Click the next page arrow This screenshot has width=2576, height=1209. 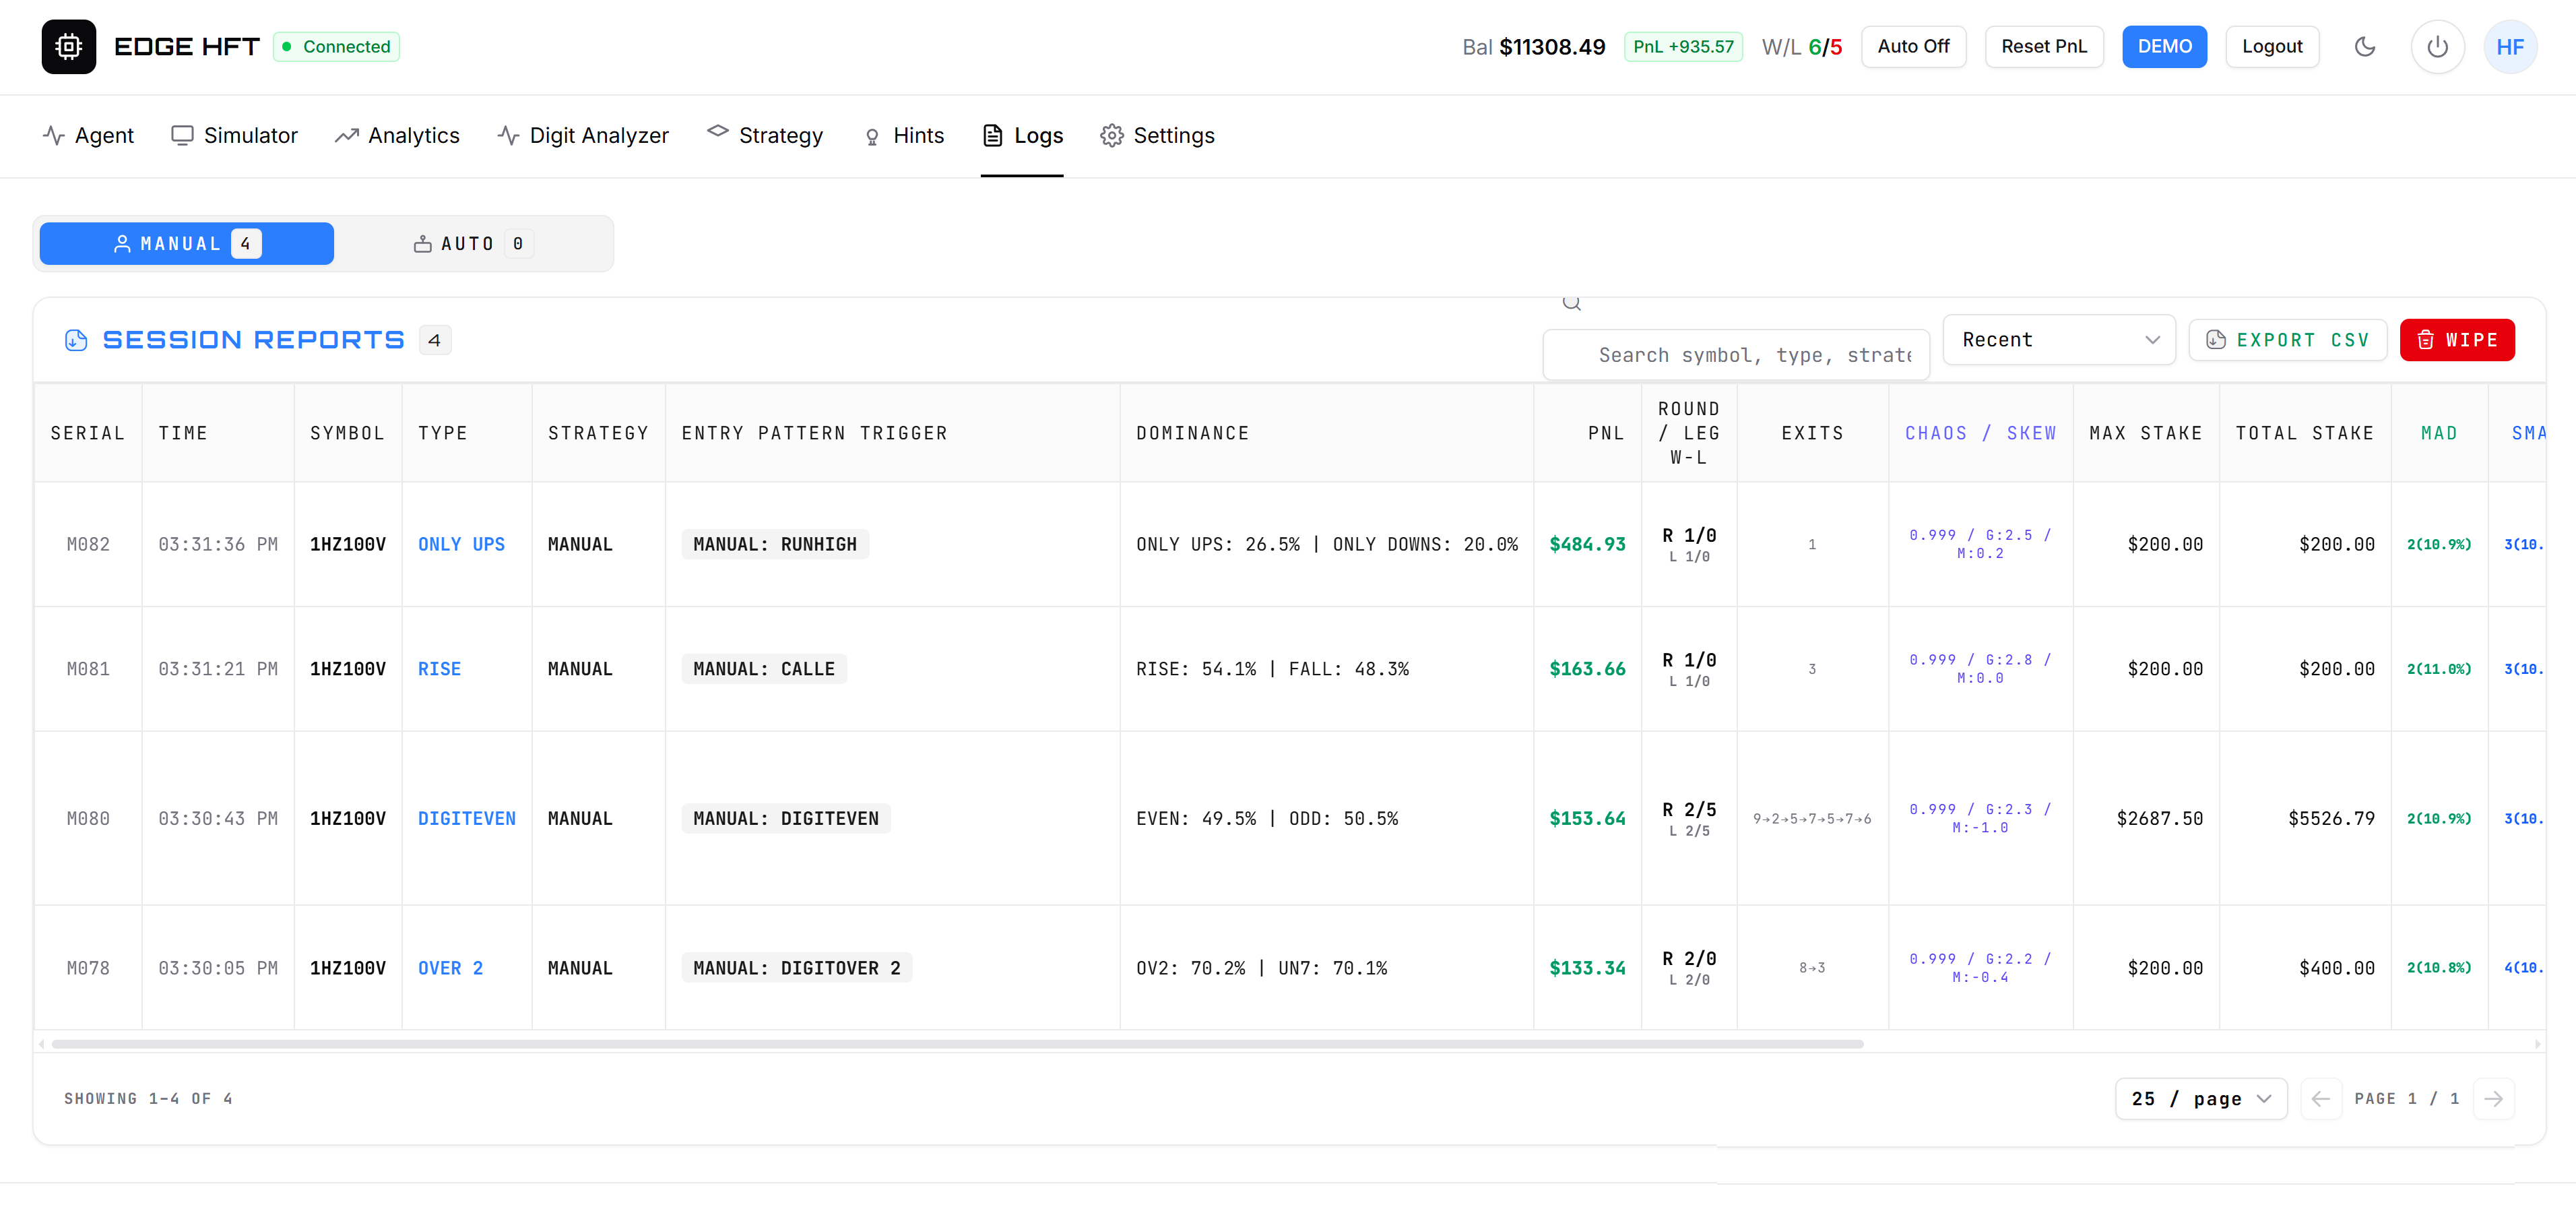point(2493,1099)
